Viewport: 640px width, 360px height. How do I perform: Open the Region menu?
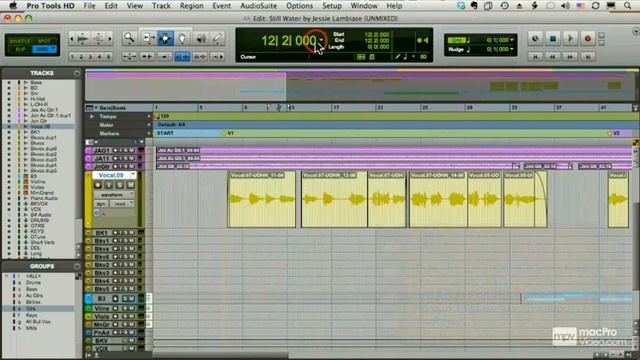(191, 6)
